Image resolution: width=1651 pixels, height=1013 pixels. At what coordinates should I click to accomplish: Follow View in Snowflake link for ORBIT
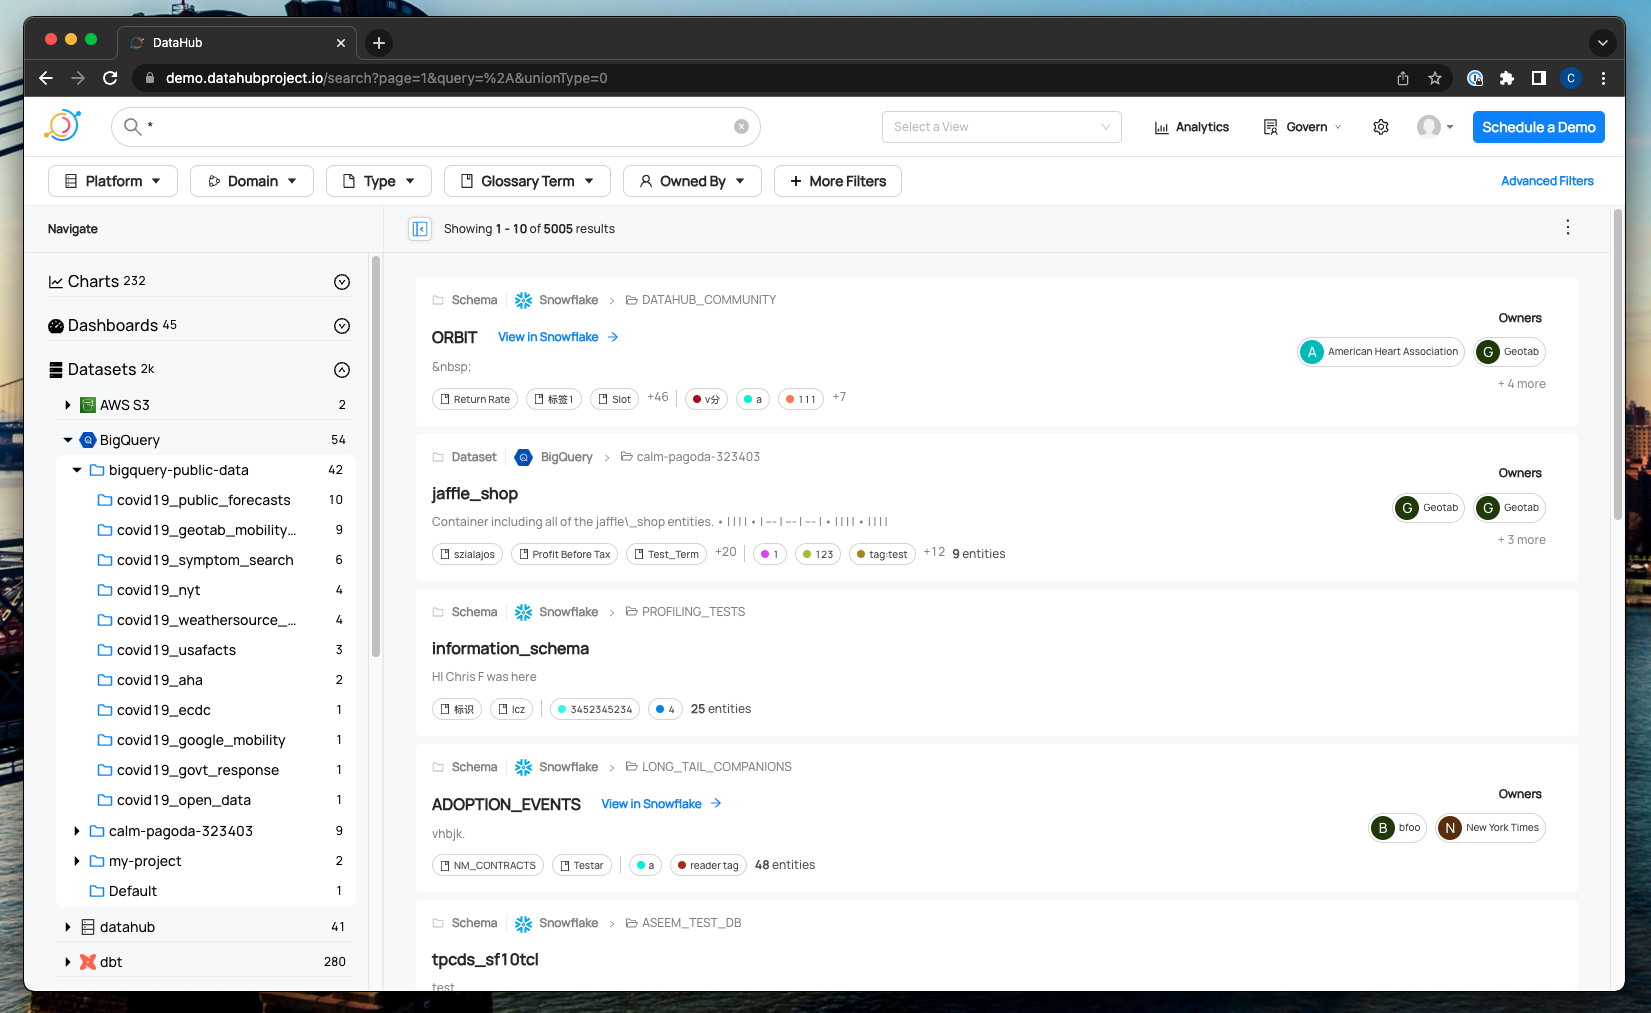[x=558, y=337]
